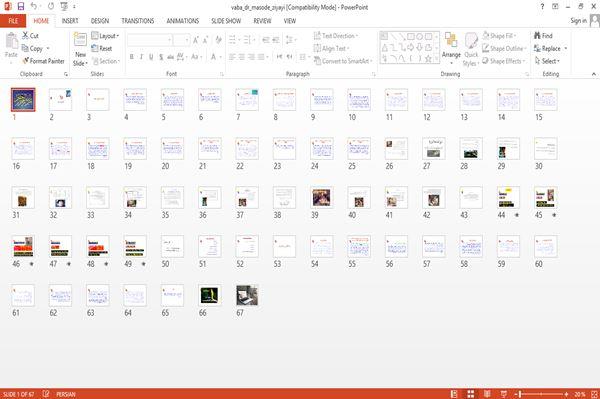Open the REVIEW tab
Screen dimensions: 600x399
click(x=262, y=21)
